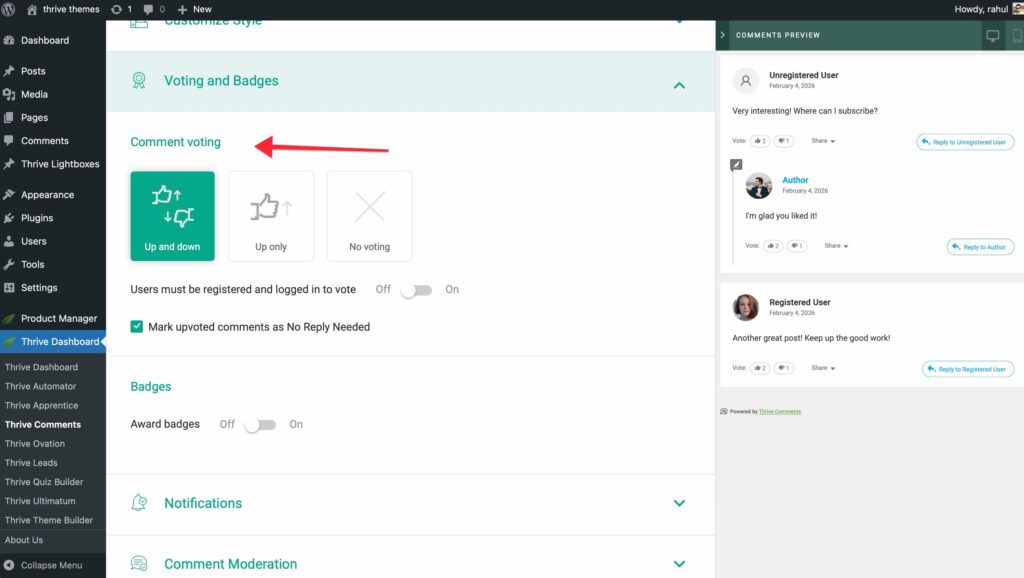Screen dimensions: 1024x578
Task: Enable the Award badges switch
Action: coord(259,425)
